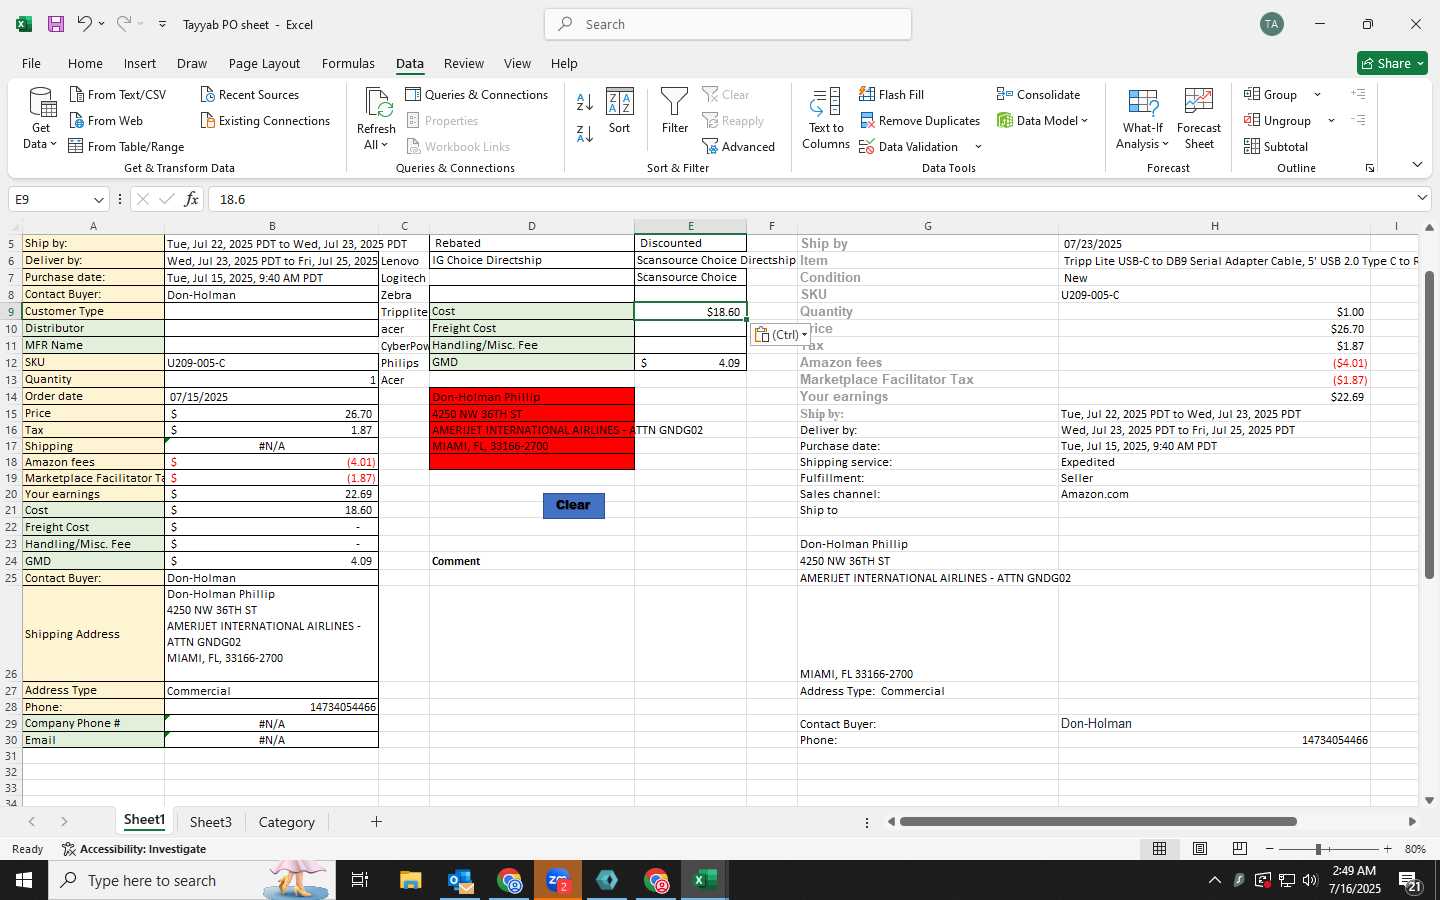Open the File tab

31,63
